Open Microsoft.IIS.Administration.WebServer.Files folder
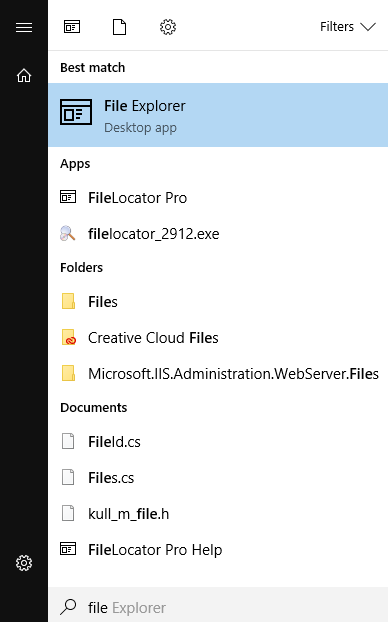 pyautogui.click(x=218, y=374)
